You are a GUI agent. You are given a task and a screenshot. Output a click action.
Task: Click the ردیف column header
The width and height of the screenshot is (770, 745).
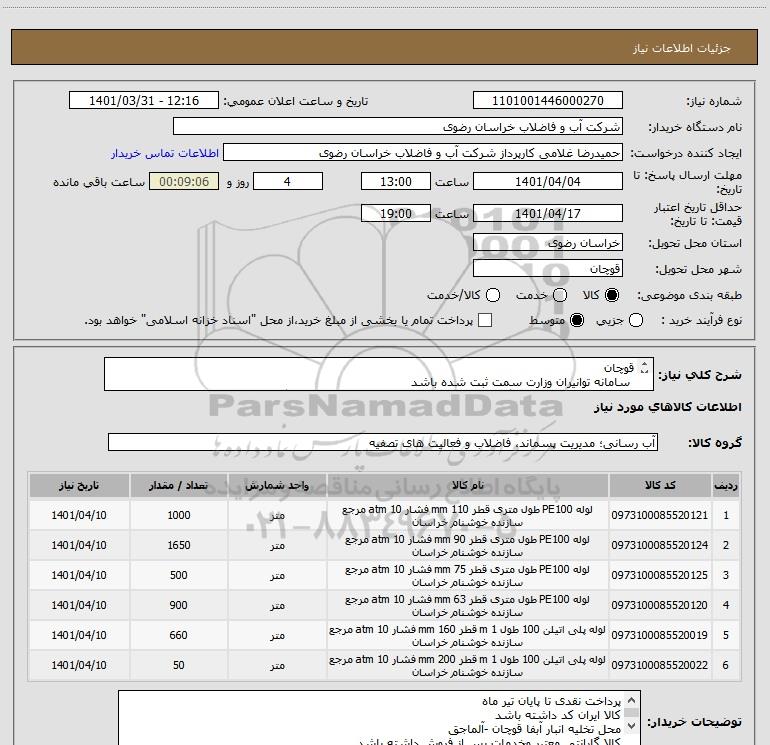point(726,485)
